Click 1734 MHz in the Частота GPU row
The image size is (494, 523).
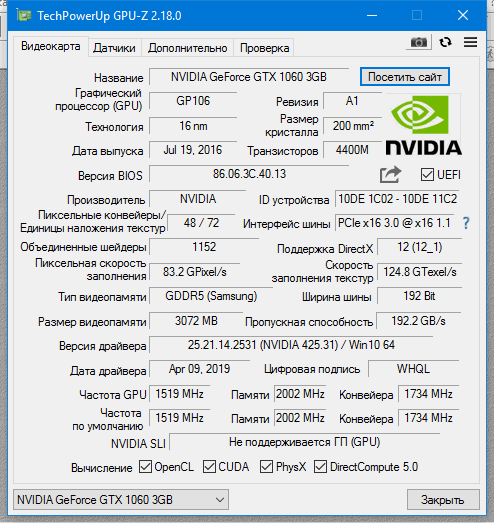click(x=428, y=394)
